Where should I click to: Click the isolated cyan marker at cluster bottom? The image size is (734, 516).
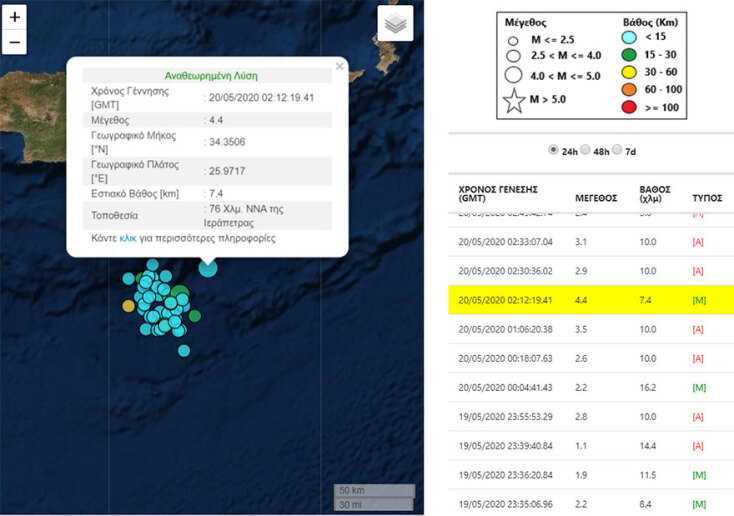tap(184, 350)
